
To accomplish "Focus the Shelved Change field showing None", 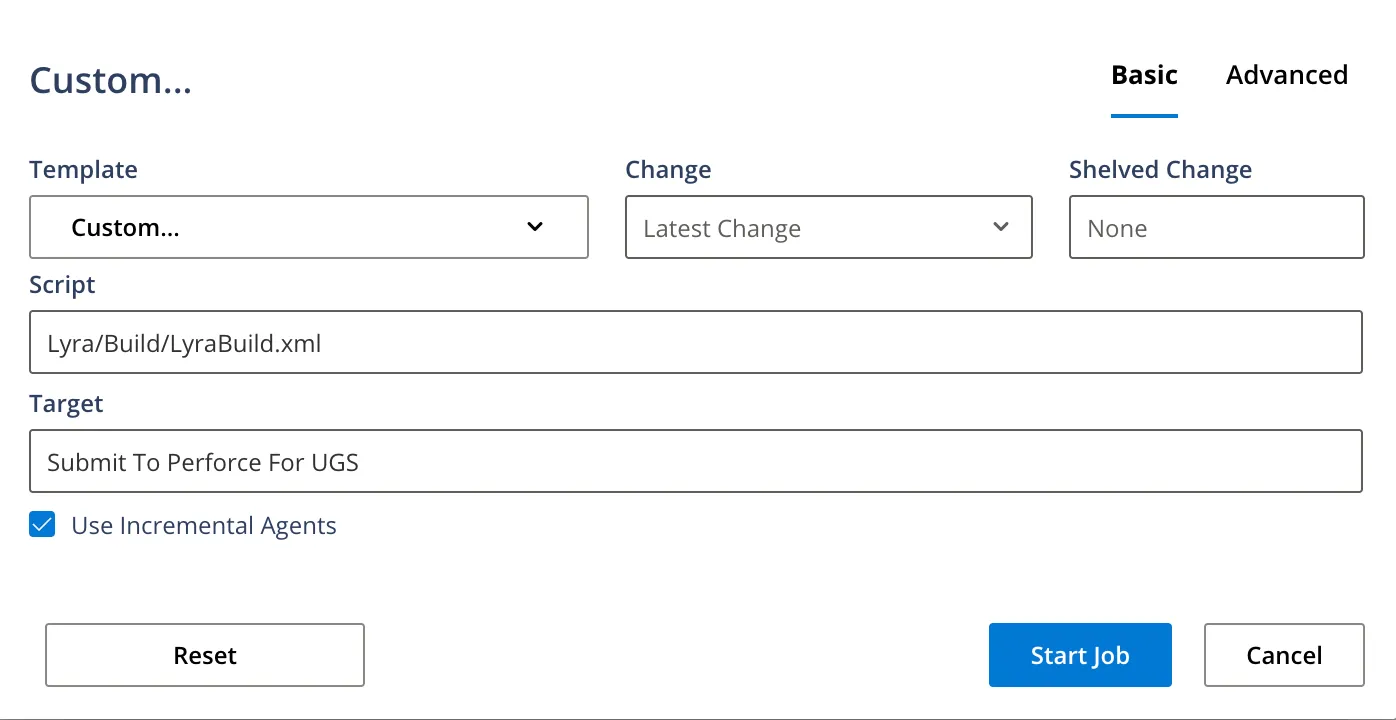I will point(1216,228).
